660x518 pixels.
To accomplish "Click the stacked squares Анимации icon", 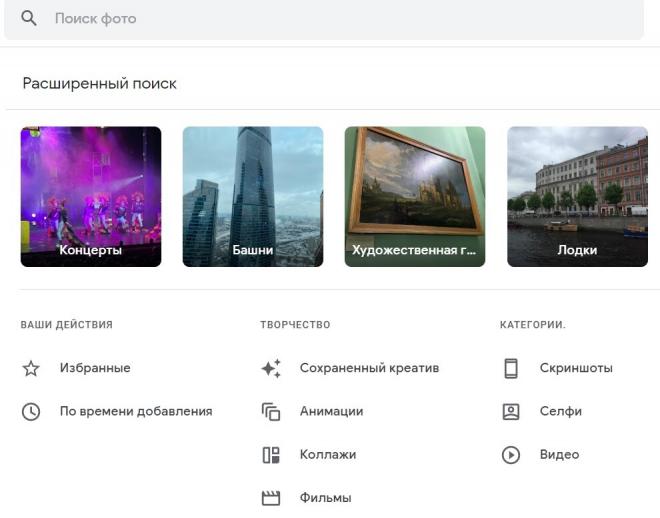I will [x=271, y=412].
